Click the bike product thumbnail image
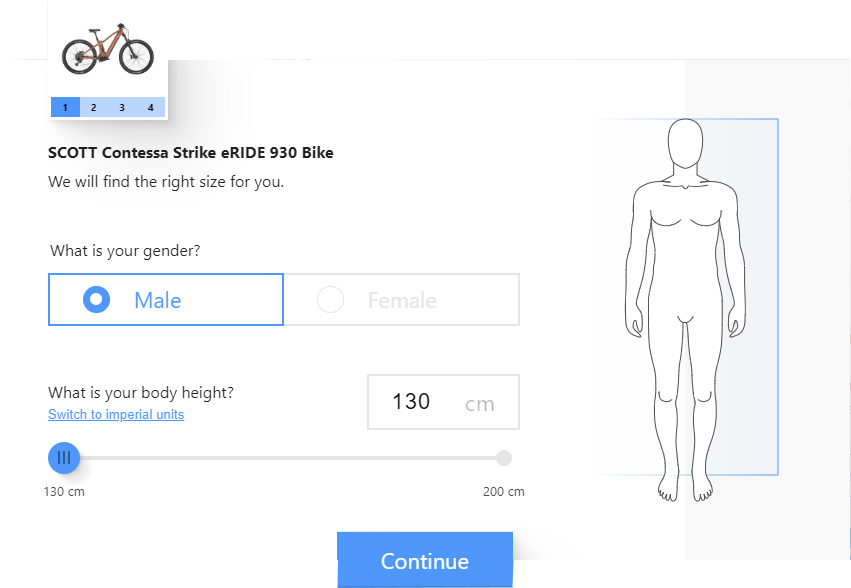851x588 pixels. coord(107,49)
